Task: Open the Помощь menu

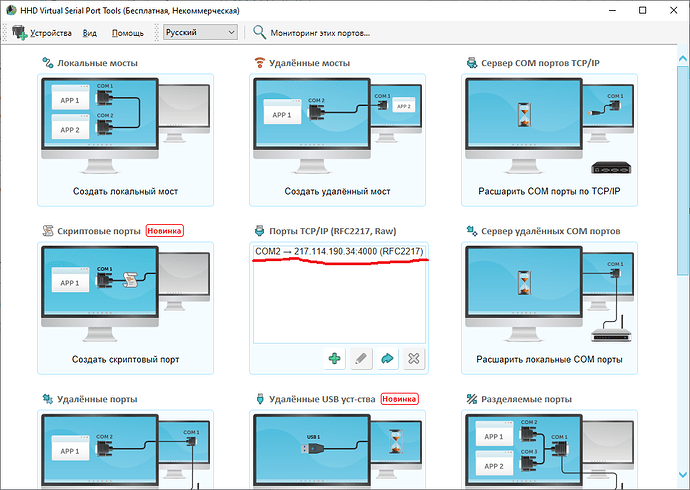Action: pyautogui.click(x=128, y=33)
